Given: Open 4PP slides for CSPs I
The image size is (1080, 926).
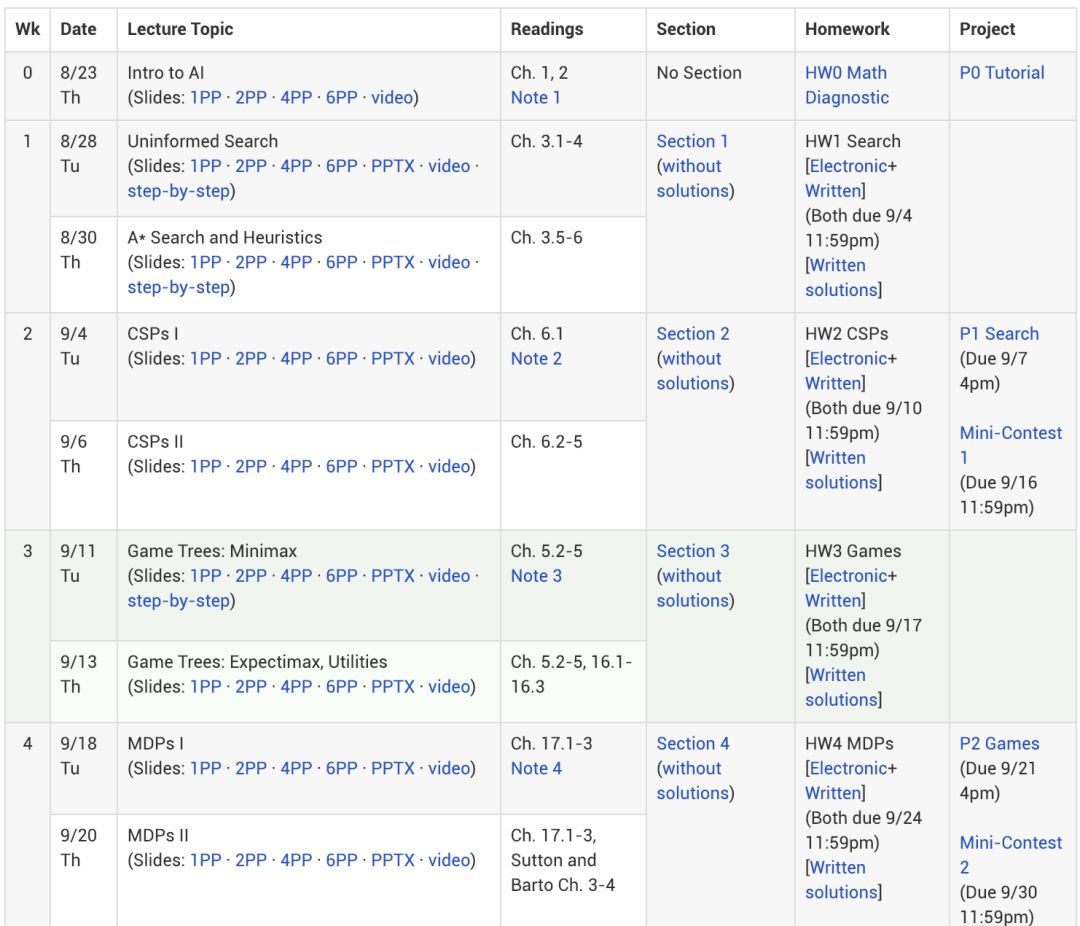Looking at the screenshot, I should click(296, 358).
